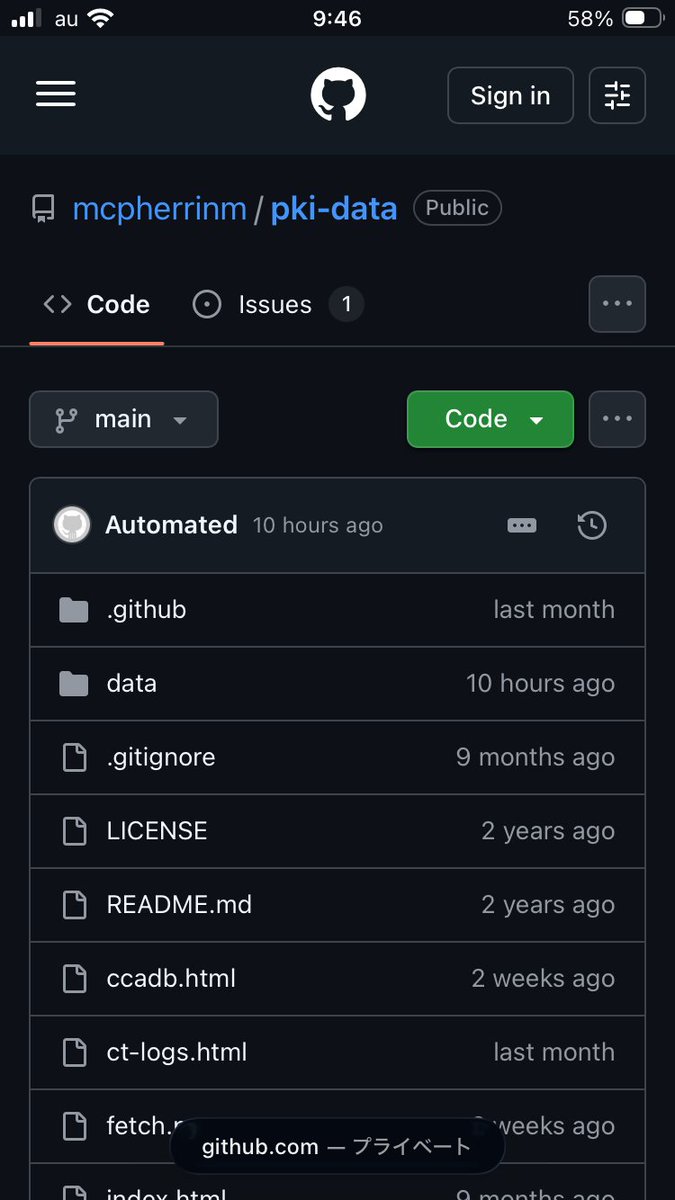Click the Automated commit author avatar
Viewport: 675px width, 1200px height.
(72, 525)
